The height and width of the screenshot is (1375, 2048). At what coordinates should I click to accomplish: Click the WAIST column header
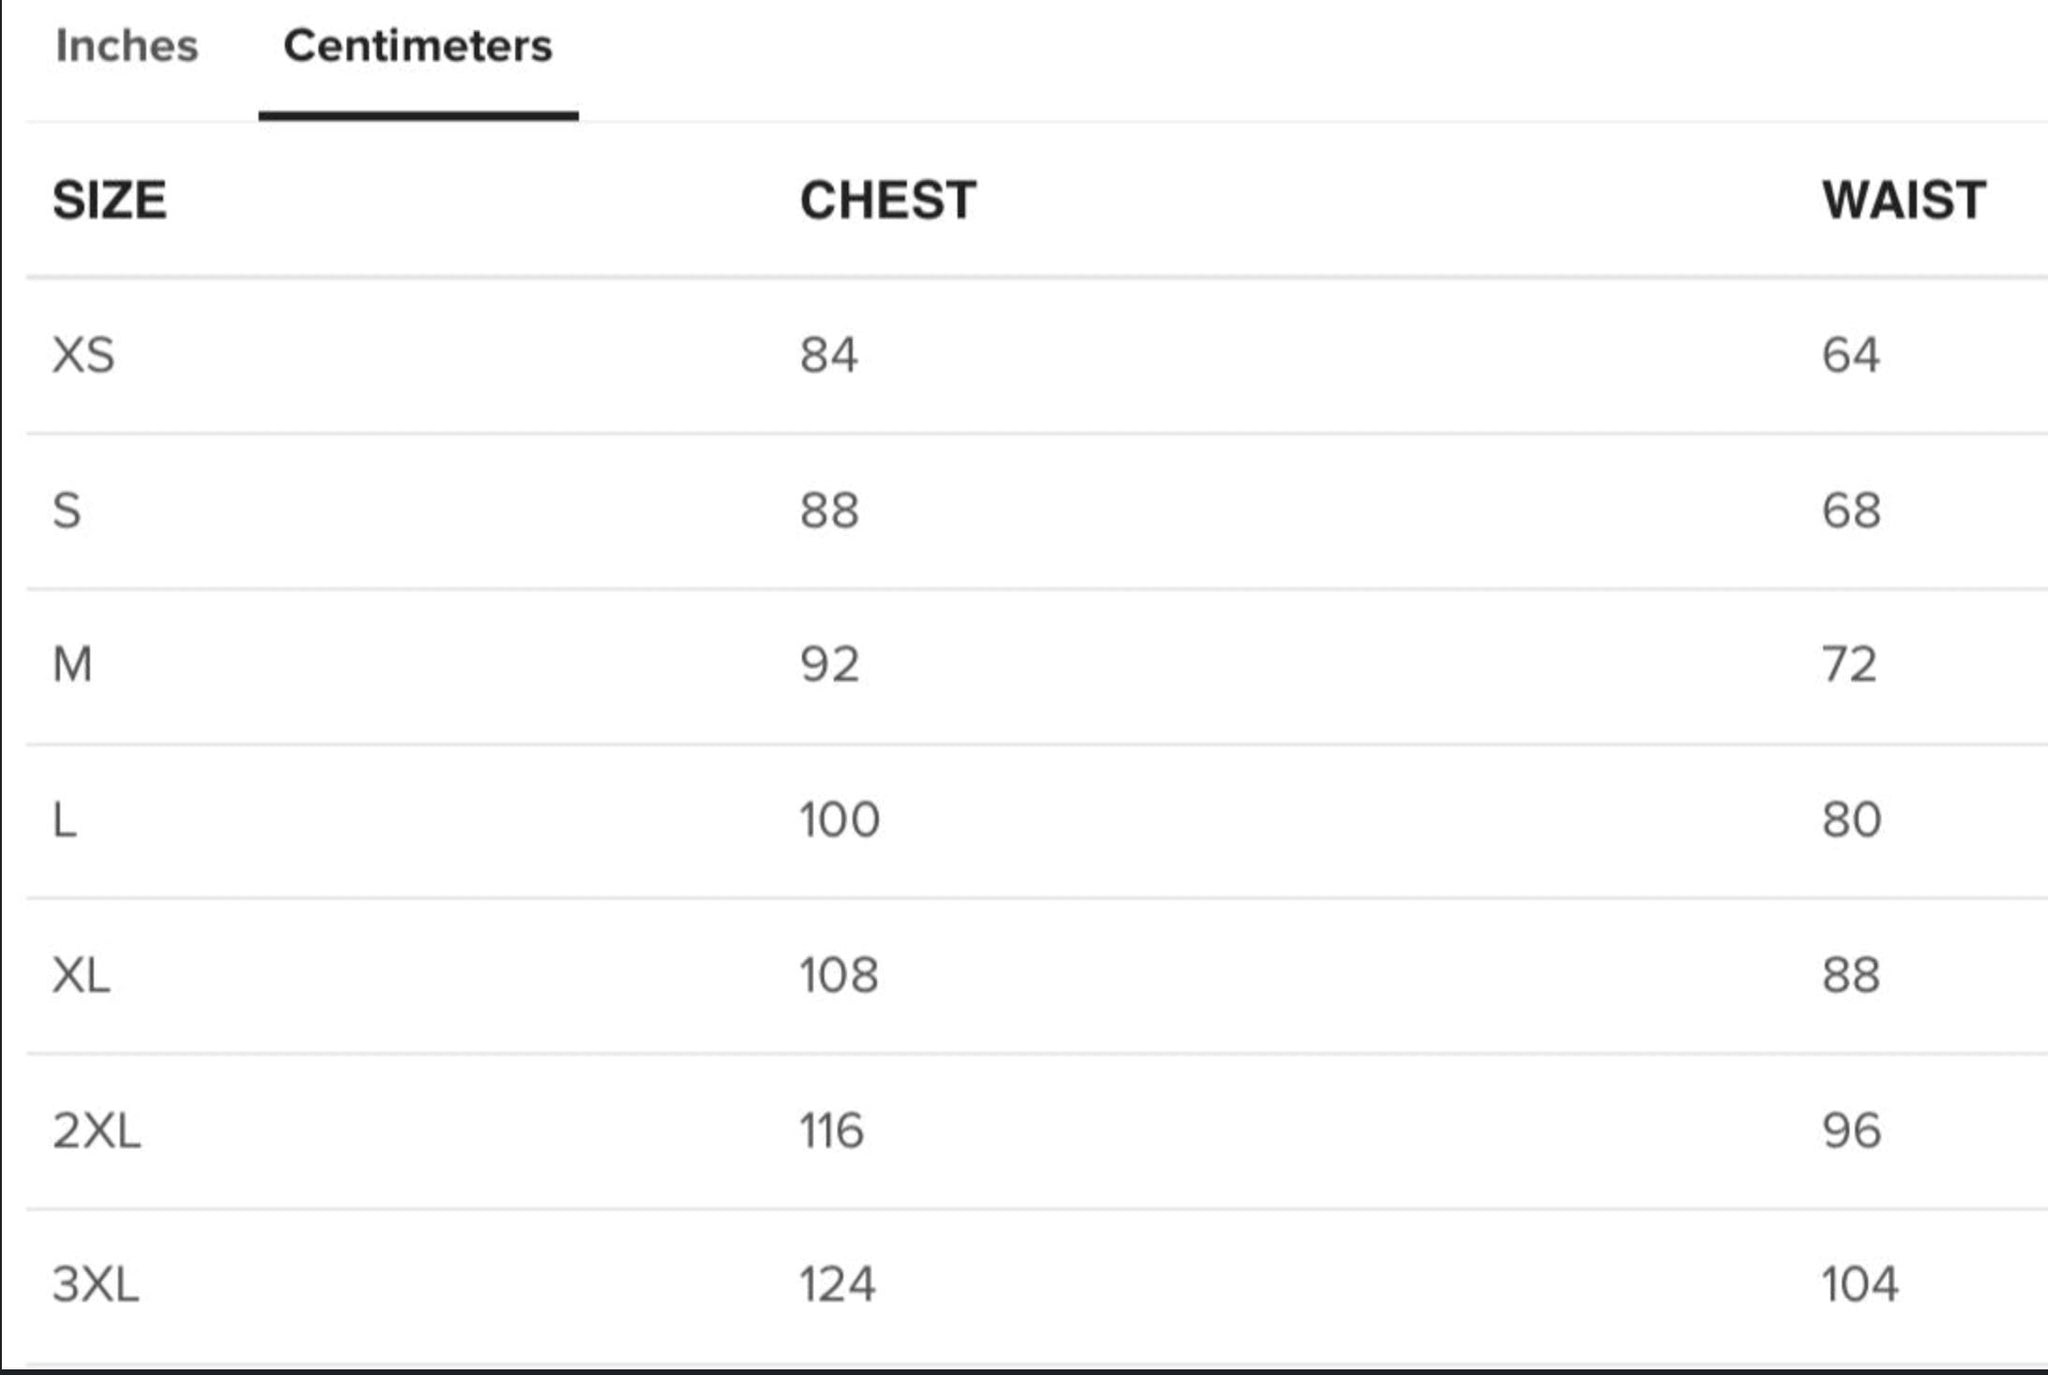pyautogui.click(x=1904, y=200)
